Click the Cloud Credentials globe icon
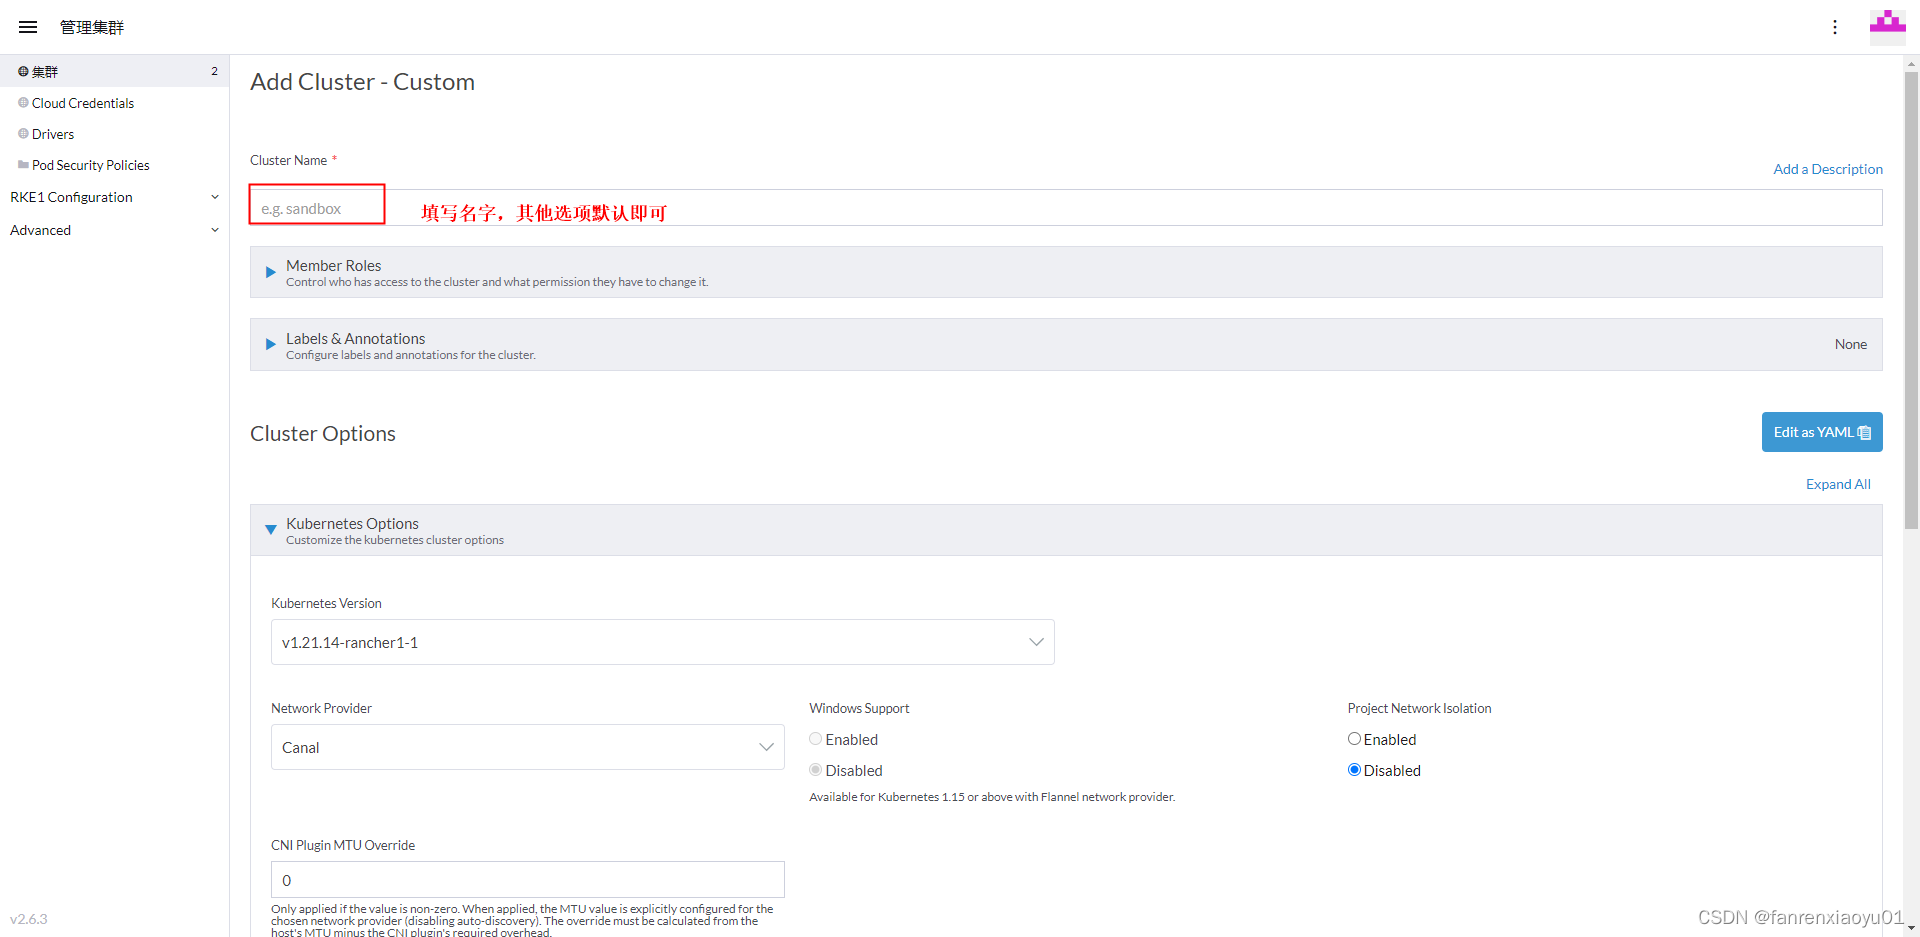Screen dimensions: 1920x937 (x=23, y=102)
